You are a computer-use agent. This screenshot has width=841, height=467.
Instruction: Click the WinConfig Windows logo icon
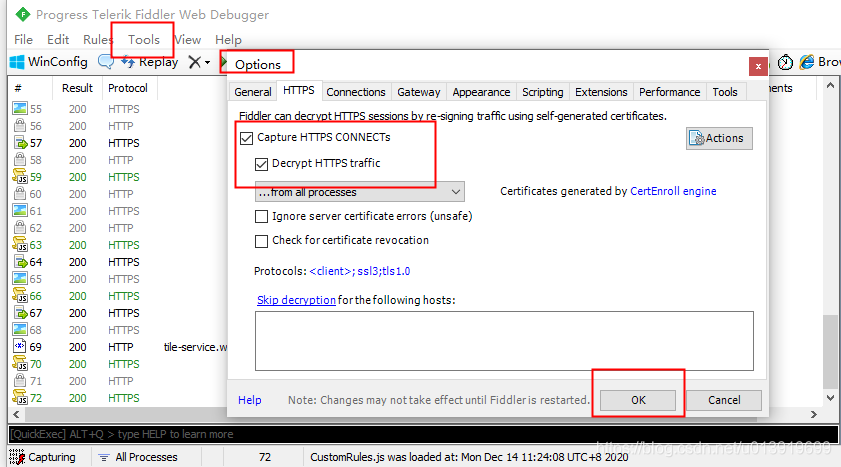(17, 62)
